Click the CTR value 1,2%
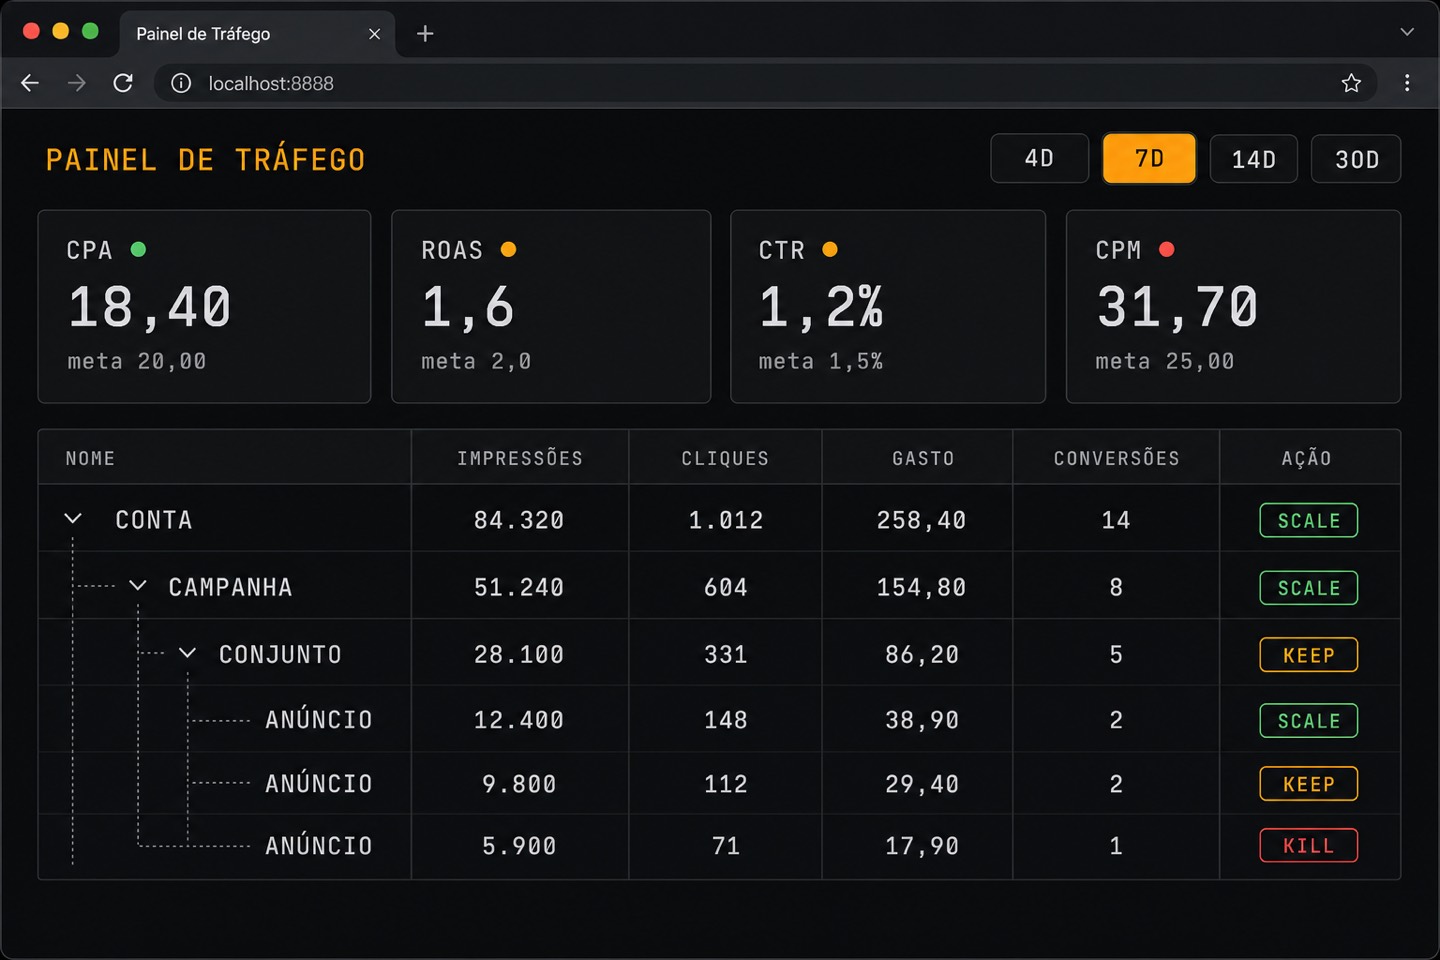The width and height of the screenshot is (1440, 960). [821, 306]
